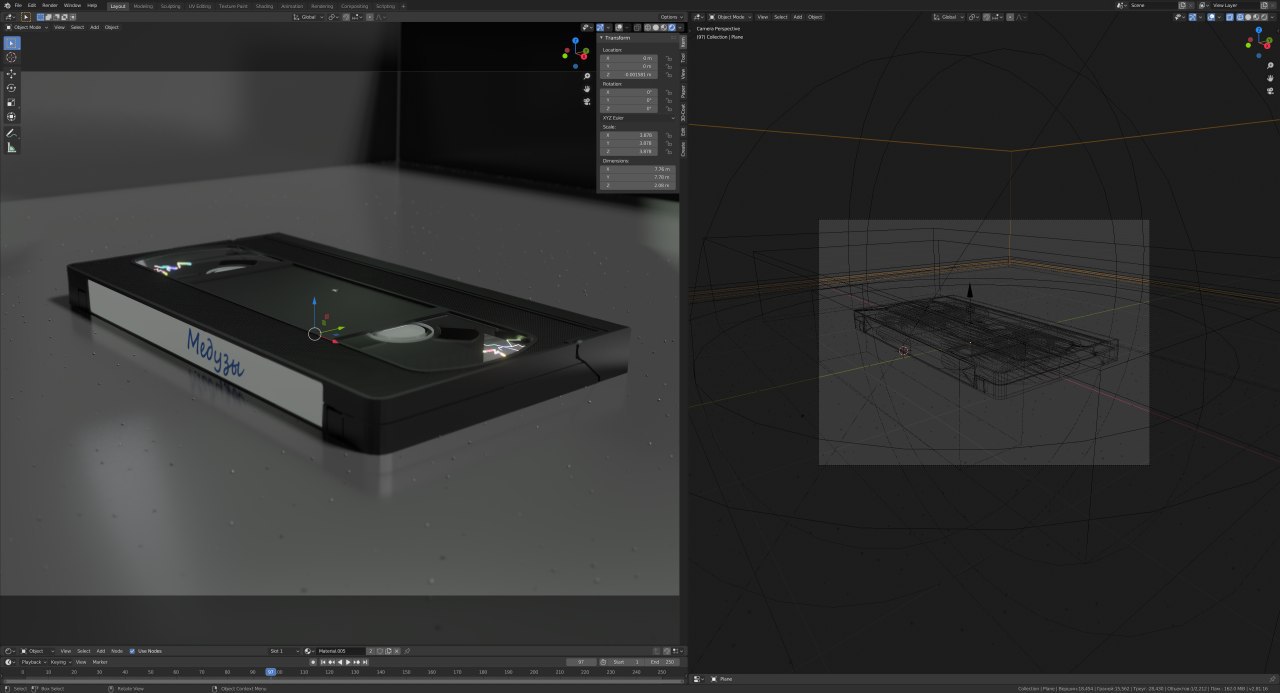The width and height of the screenshot is (1280, 693).
Task: Open the File menu
Action: coord(18,5)
